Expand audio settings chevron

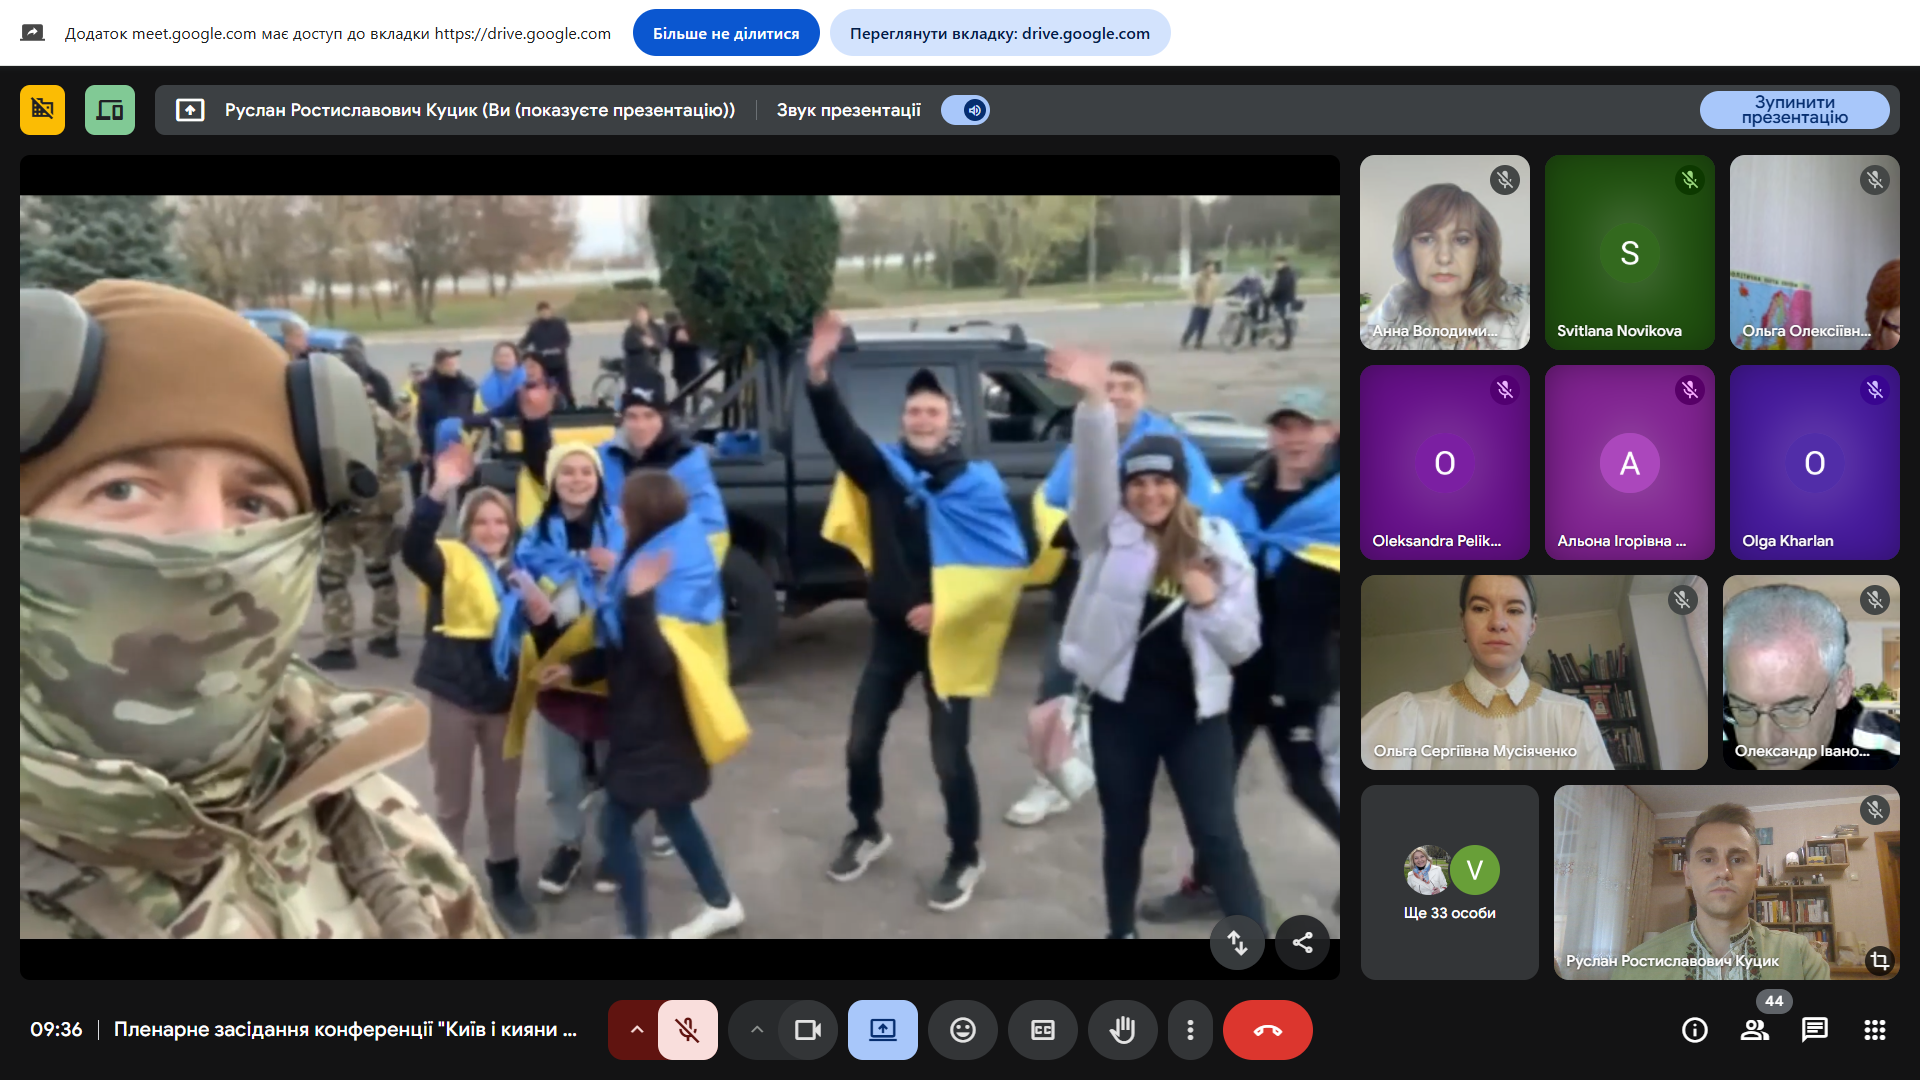coord(636,1030)
